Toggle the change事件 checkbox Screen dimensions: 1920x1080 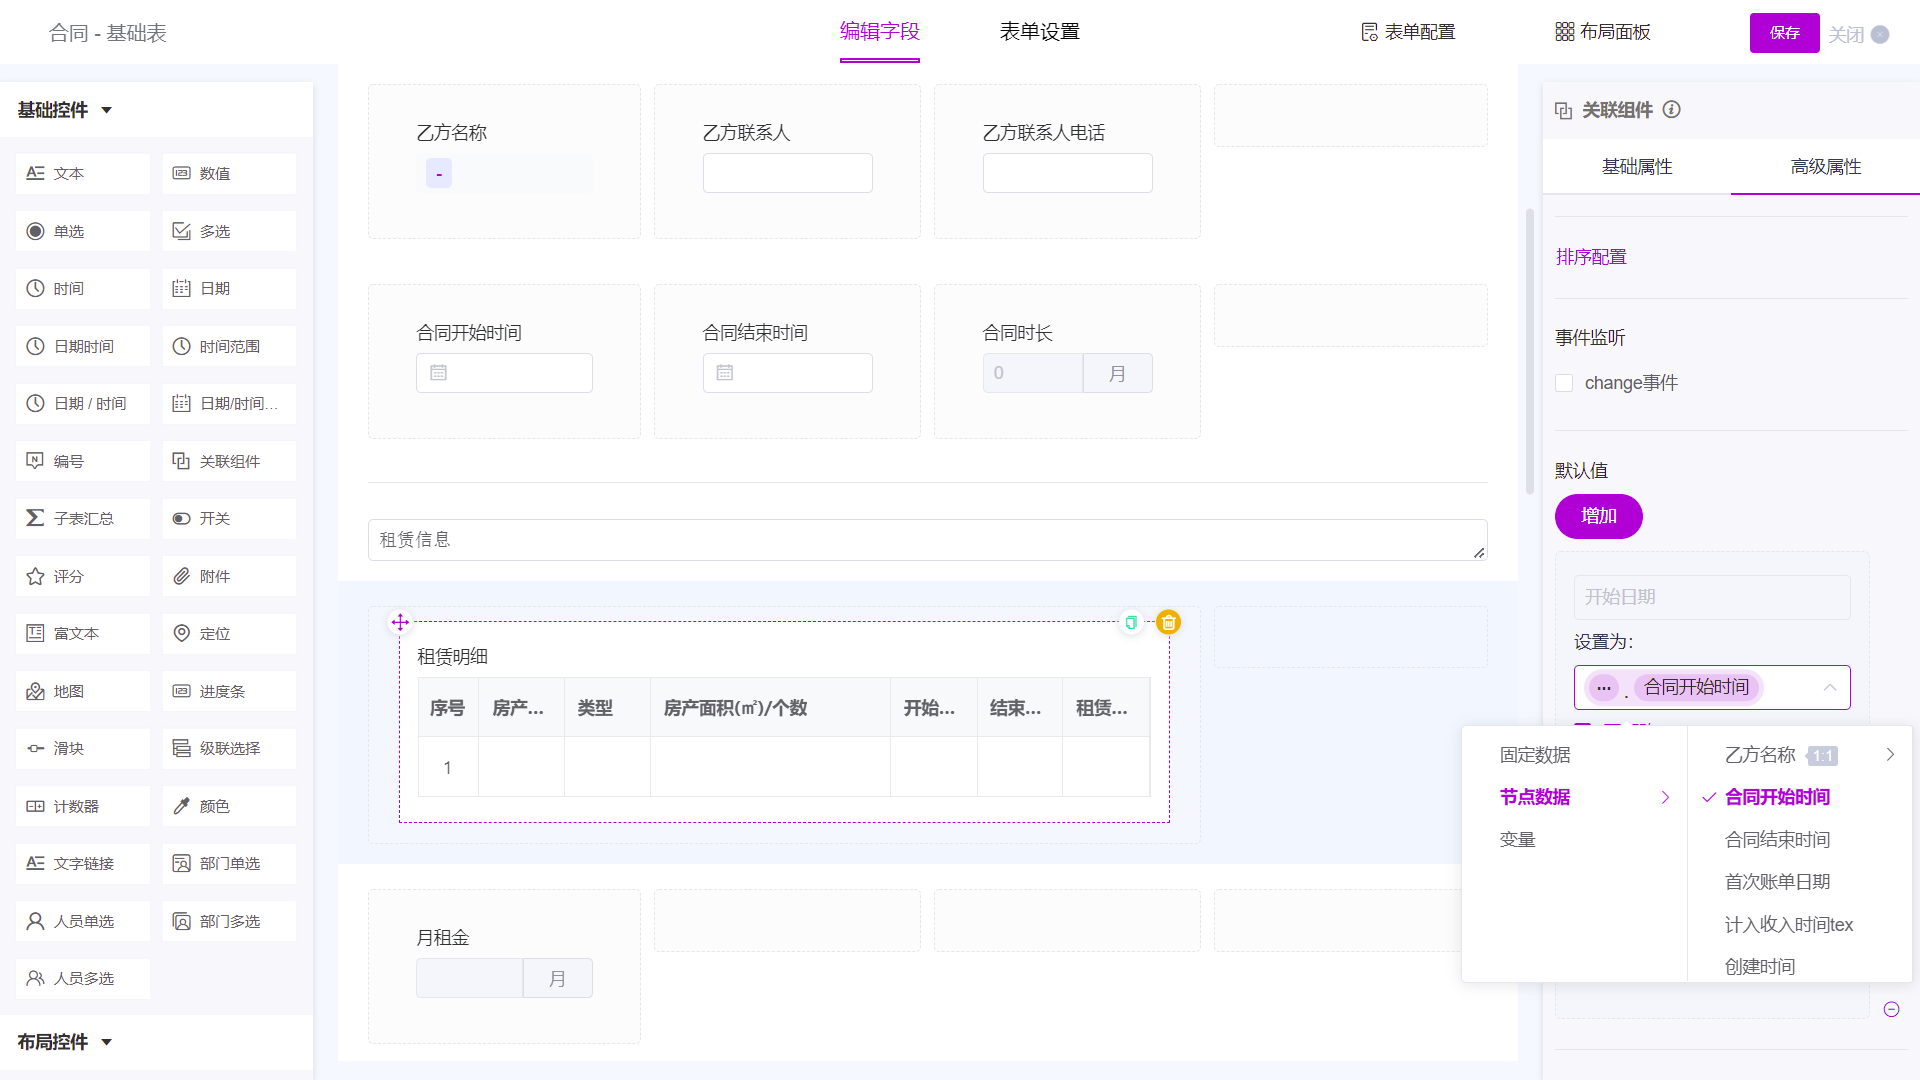tap(1565, 384)
